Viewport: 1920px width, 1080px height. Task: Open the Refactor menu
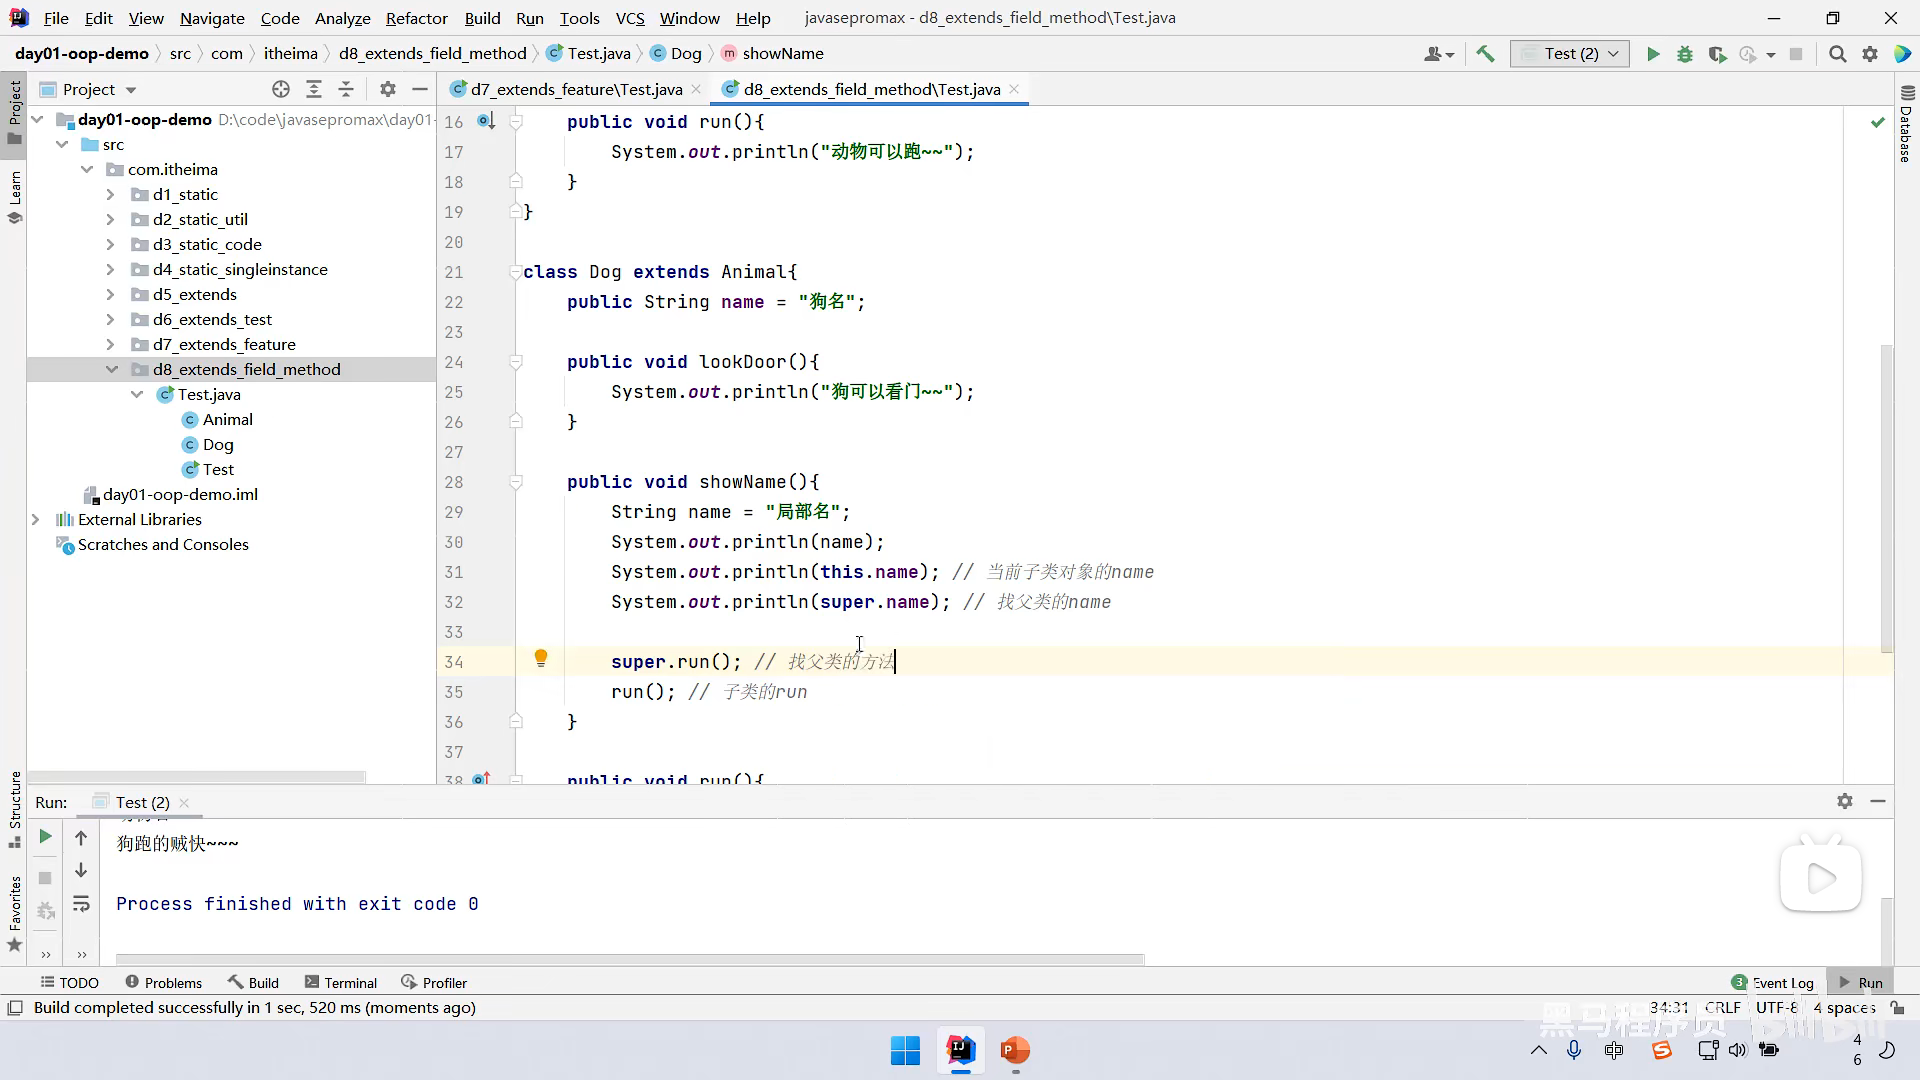(416, 18)
